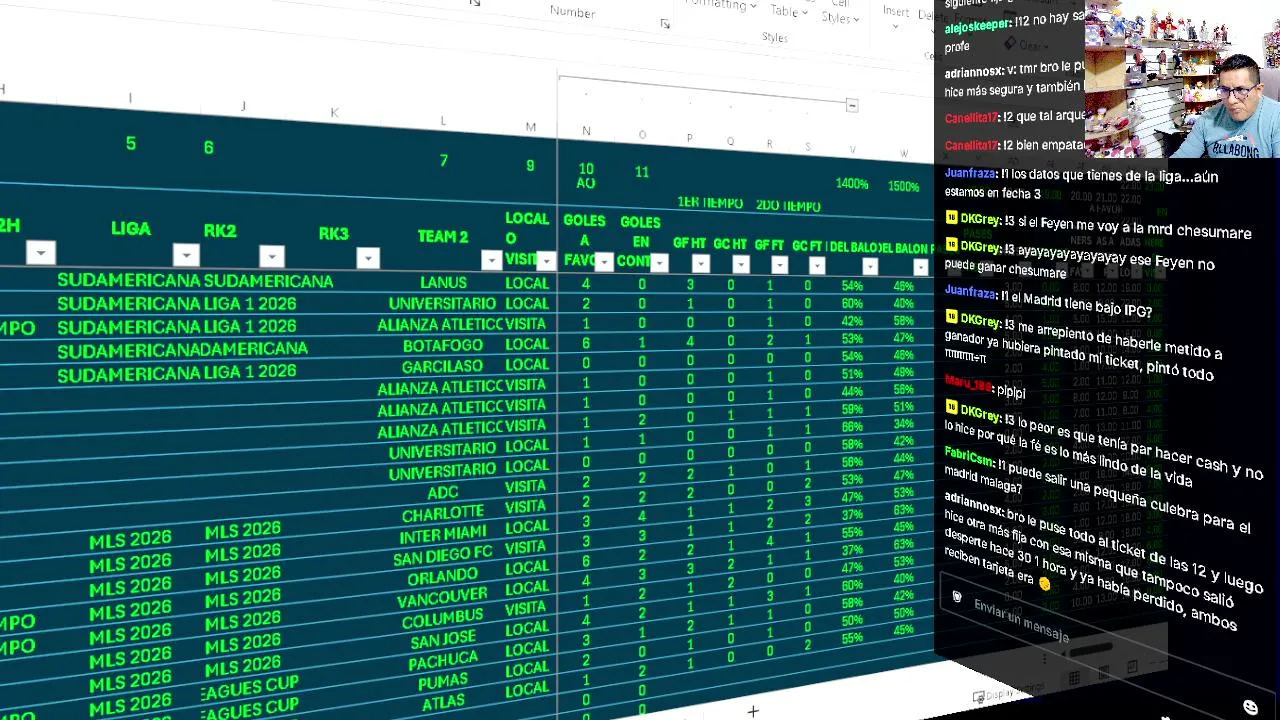1280x720 pixels.
Task: Select the ORLANDO team cell
Action: coord(443,577)
